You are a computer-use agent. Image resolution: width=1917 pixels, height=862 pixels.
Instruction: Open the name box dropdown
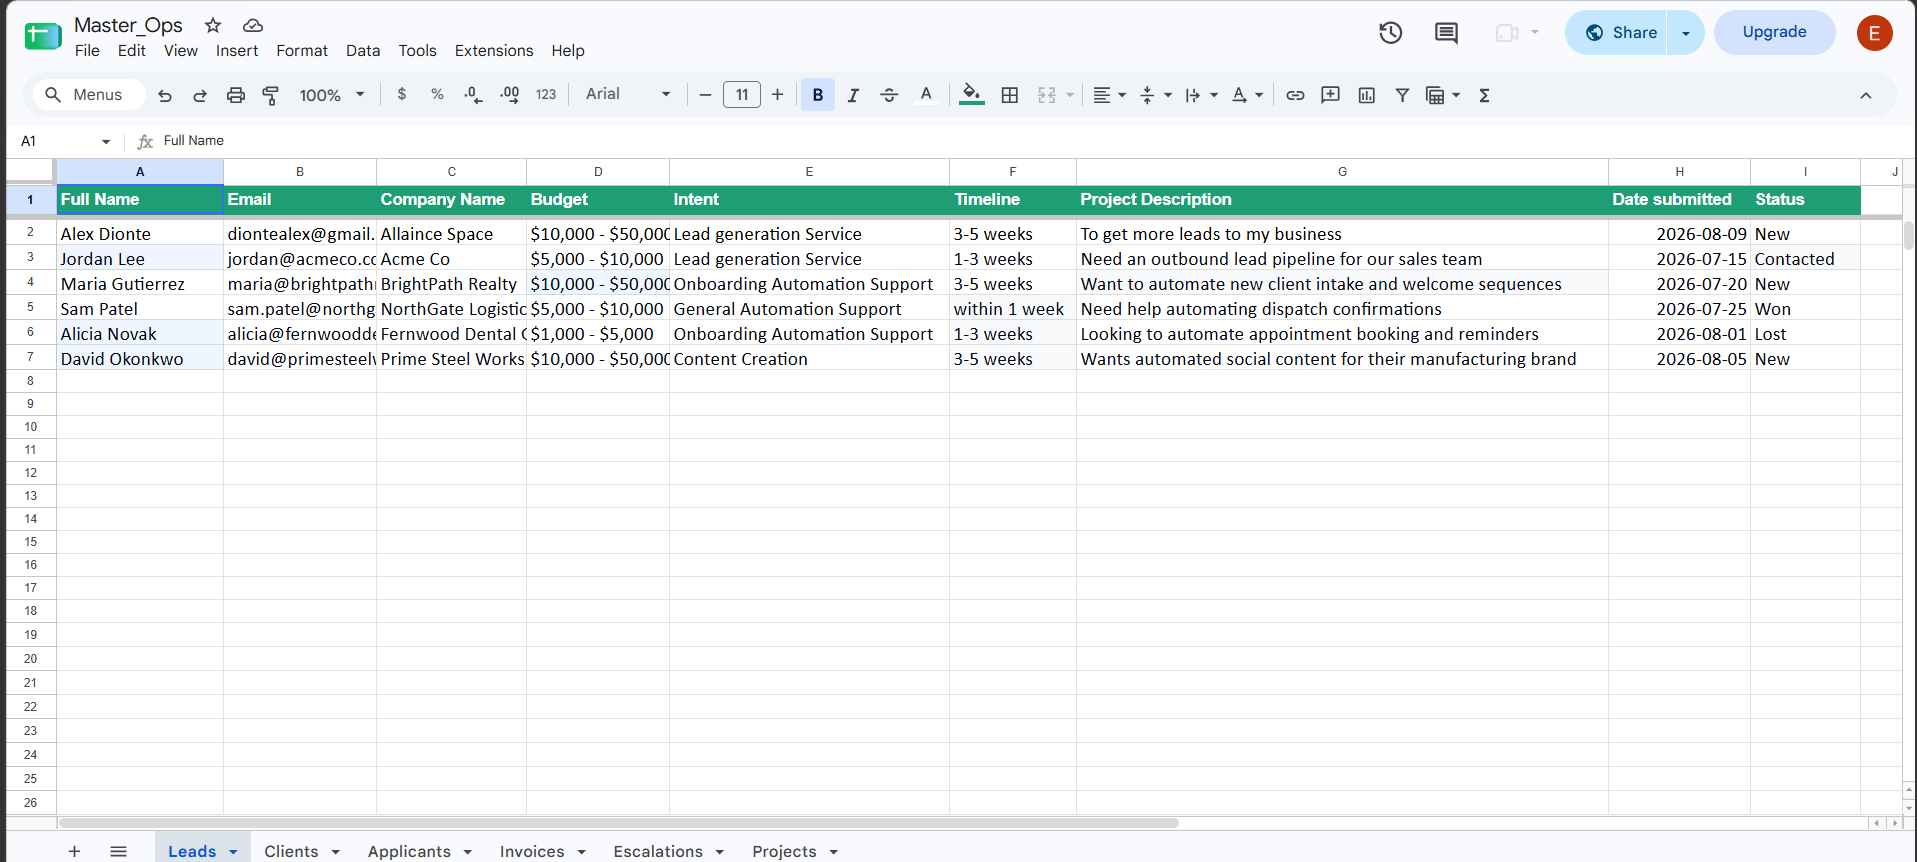click(106, 141)
